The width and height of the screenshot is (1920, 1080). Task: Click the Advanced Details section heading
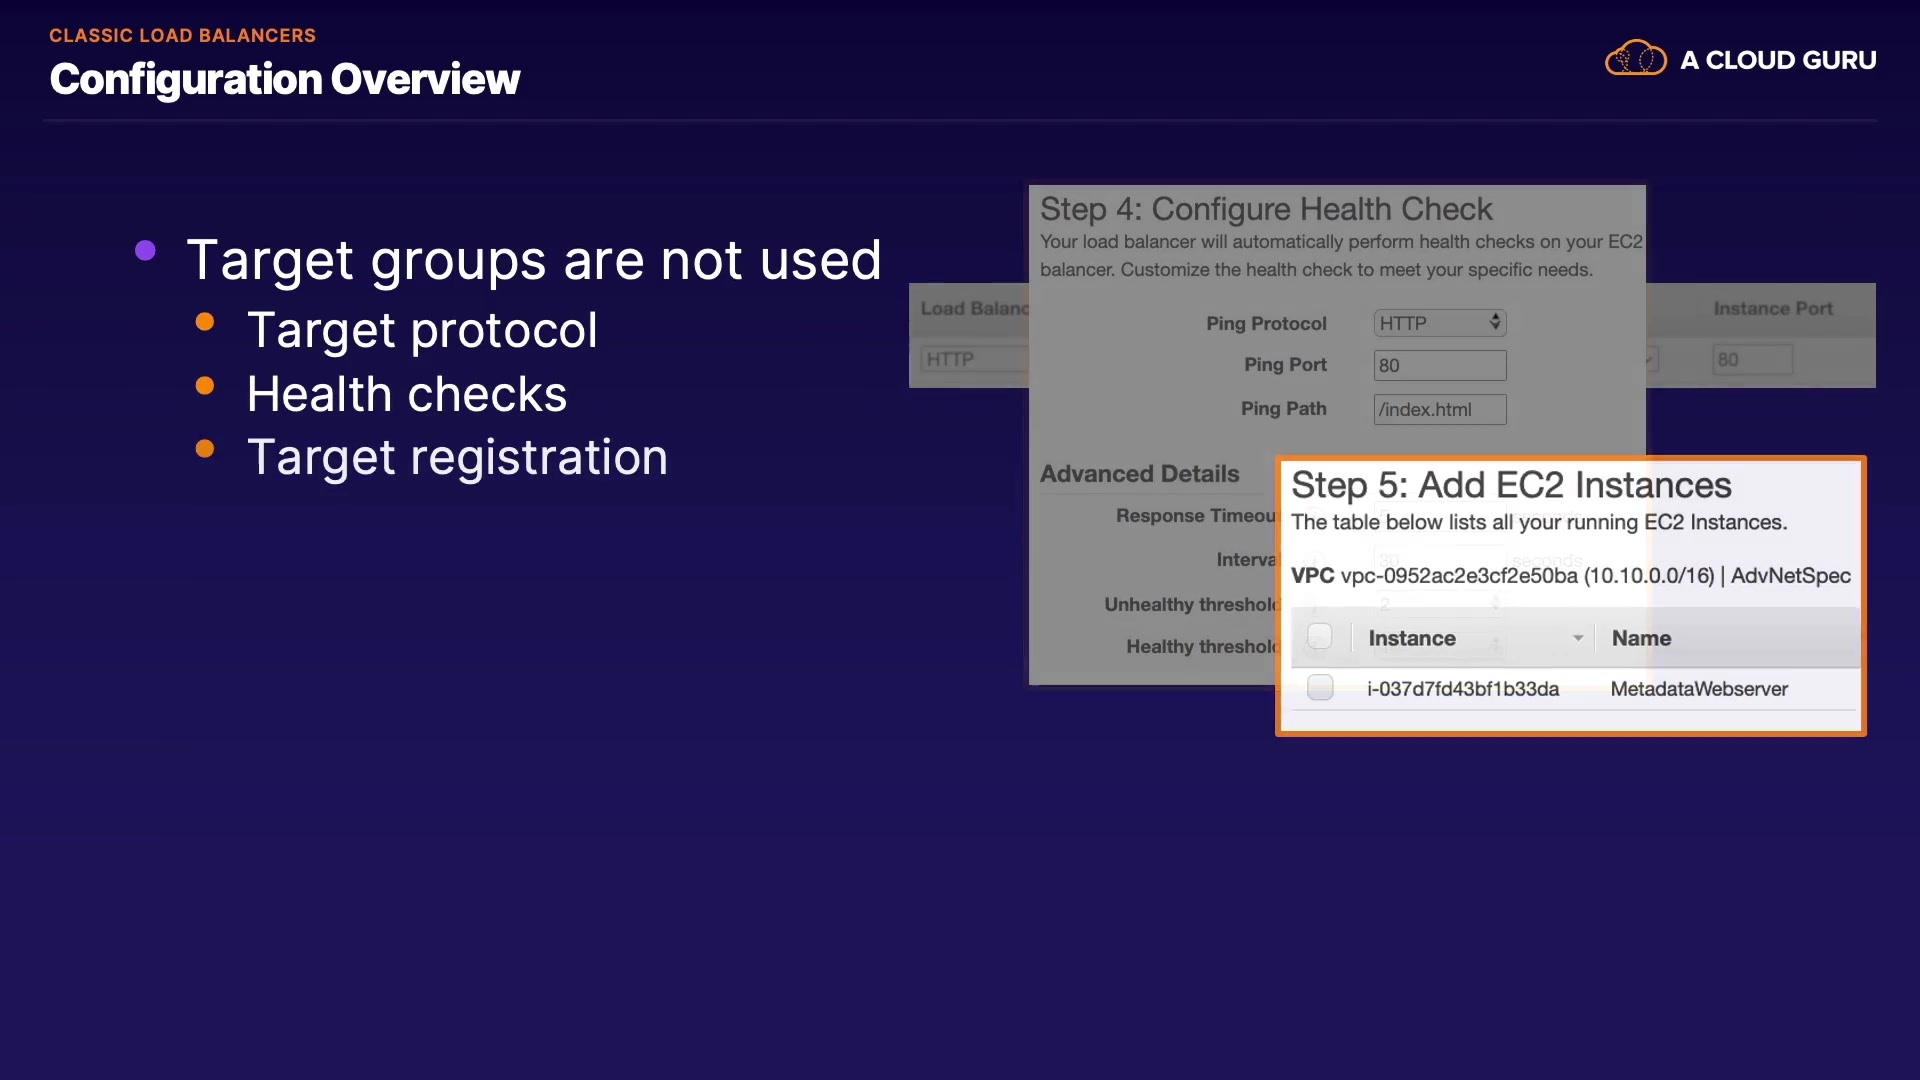[1139, 474]
